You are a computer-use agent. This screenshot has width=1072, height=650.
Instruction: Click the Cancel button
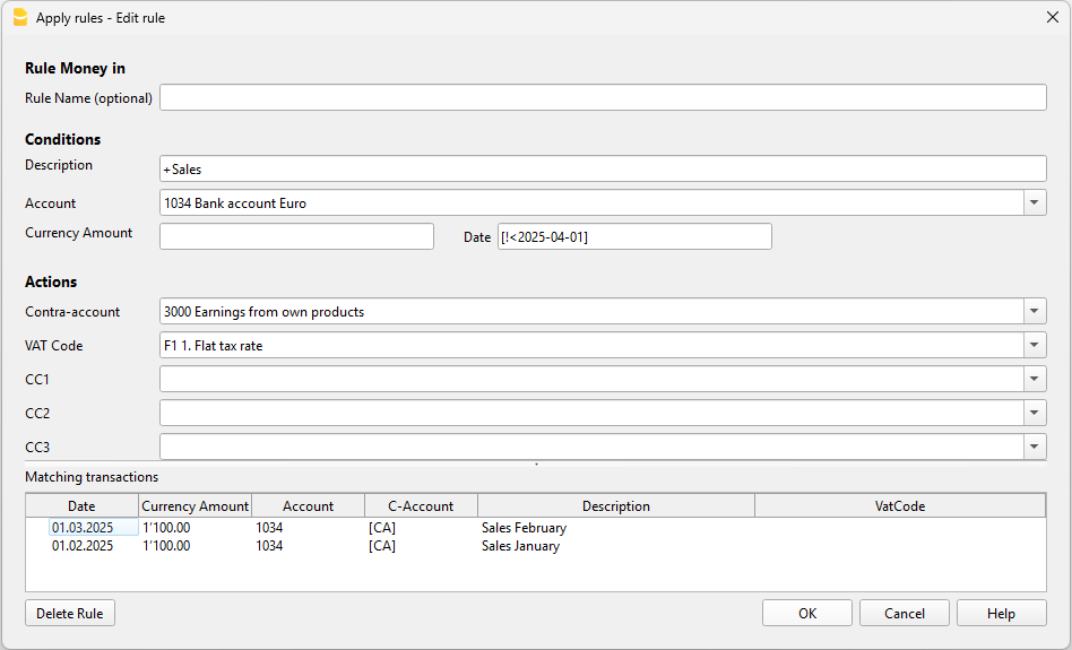click(904, 612)
